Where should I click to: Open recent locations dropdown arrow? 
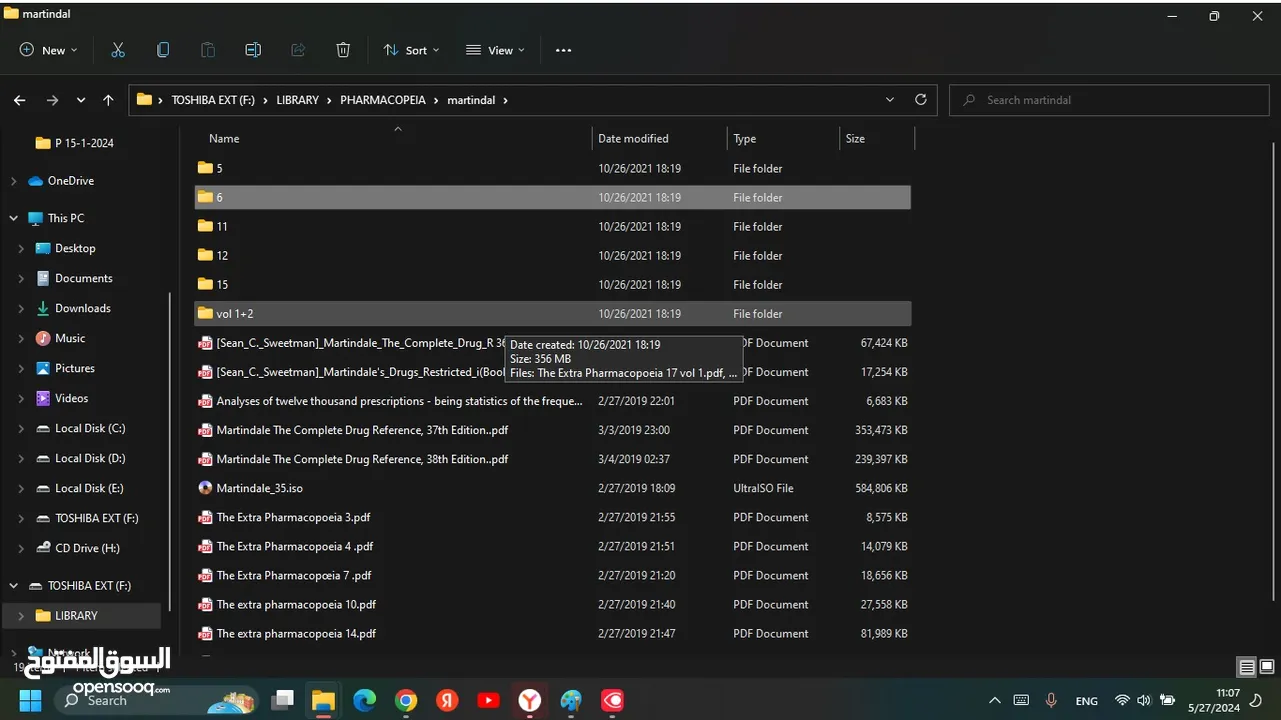point(81,100)
